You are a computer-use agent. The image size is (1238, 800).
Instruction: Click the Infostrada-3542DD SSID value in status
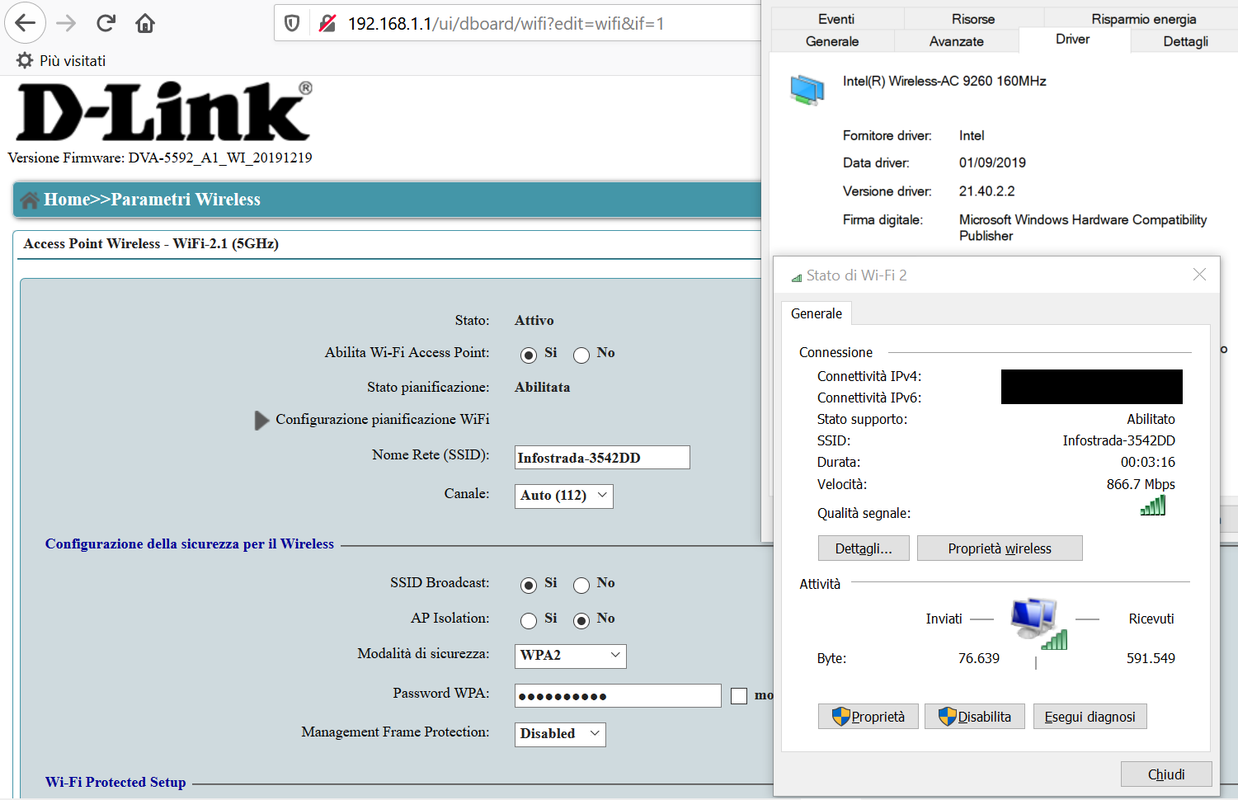[x=1119, y=440]
